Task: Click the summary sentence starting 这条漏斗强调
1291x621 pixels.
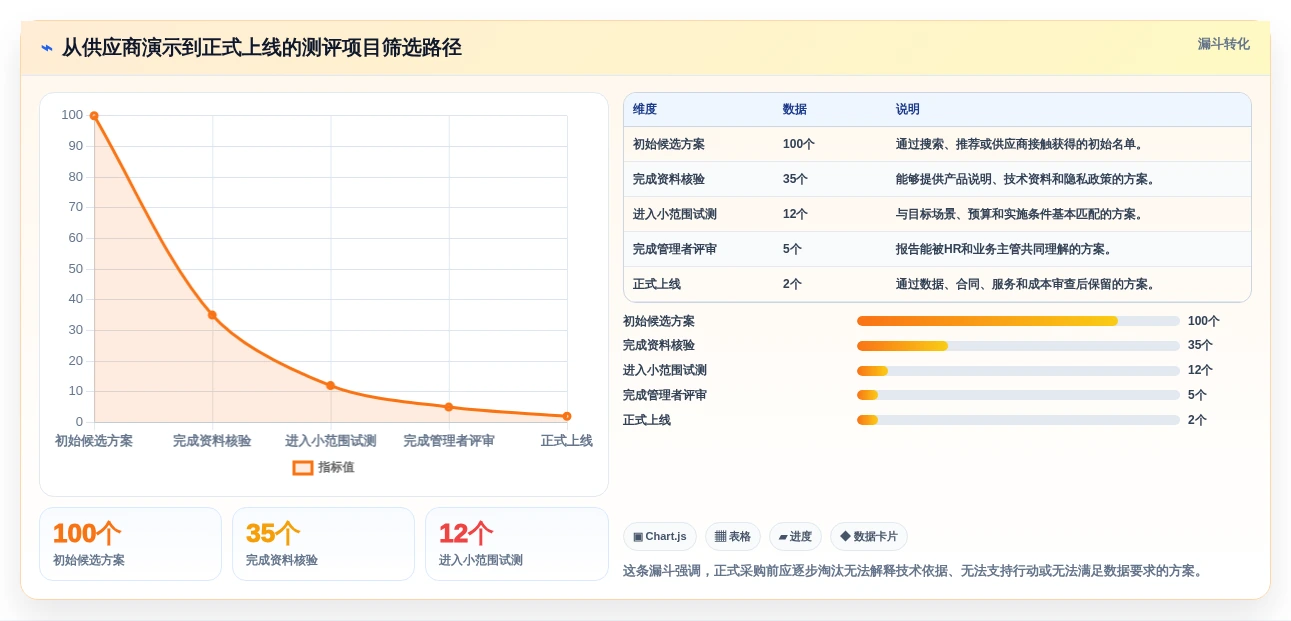Action: pyautogui.click(x=915, y=571)
